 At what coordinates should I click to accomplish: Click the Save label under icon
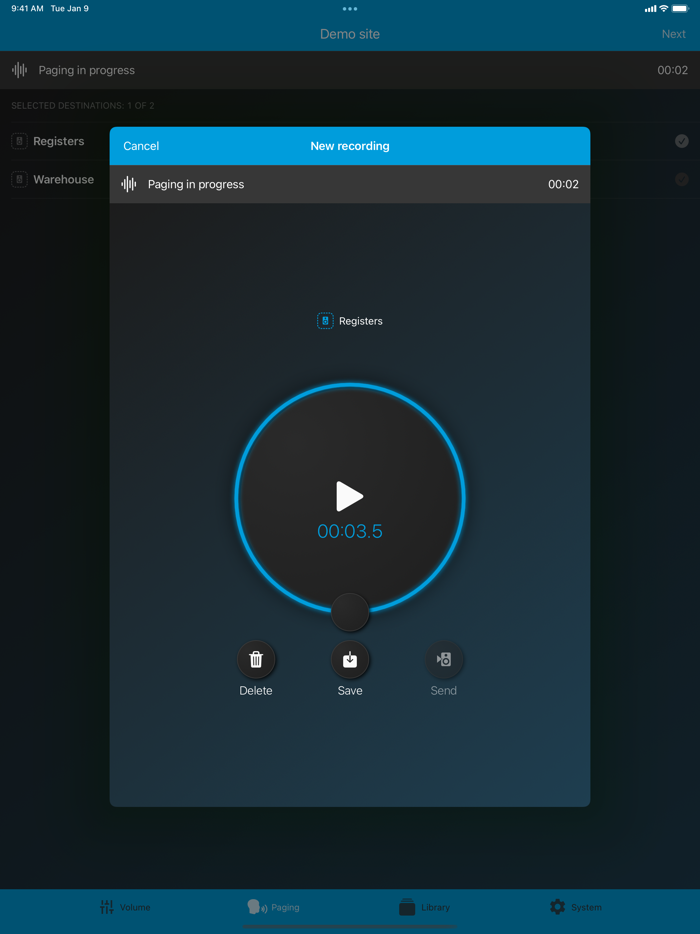[x=350, y=690]
